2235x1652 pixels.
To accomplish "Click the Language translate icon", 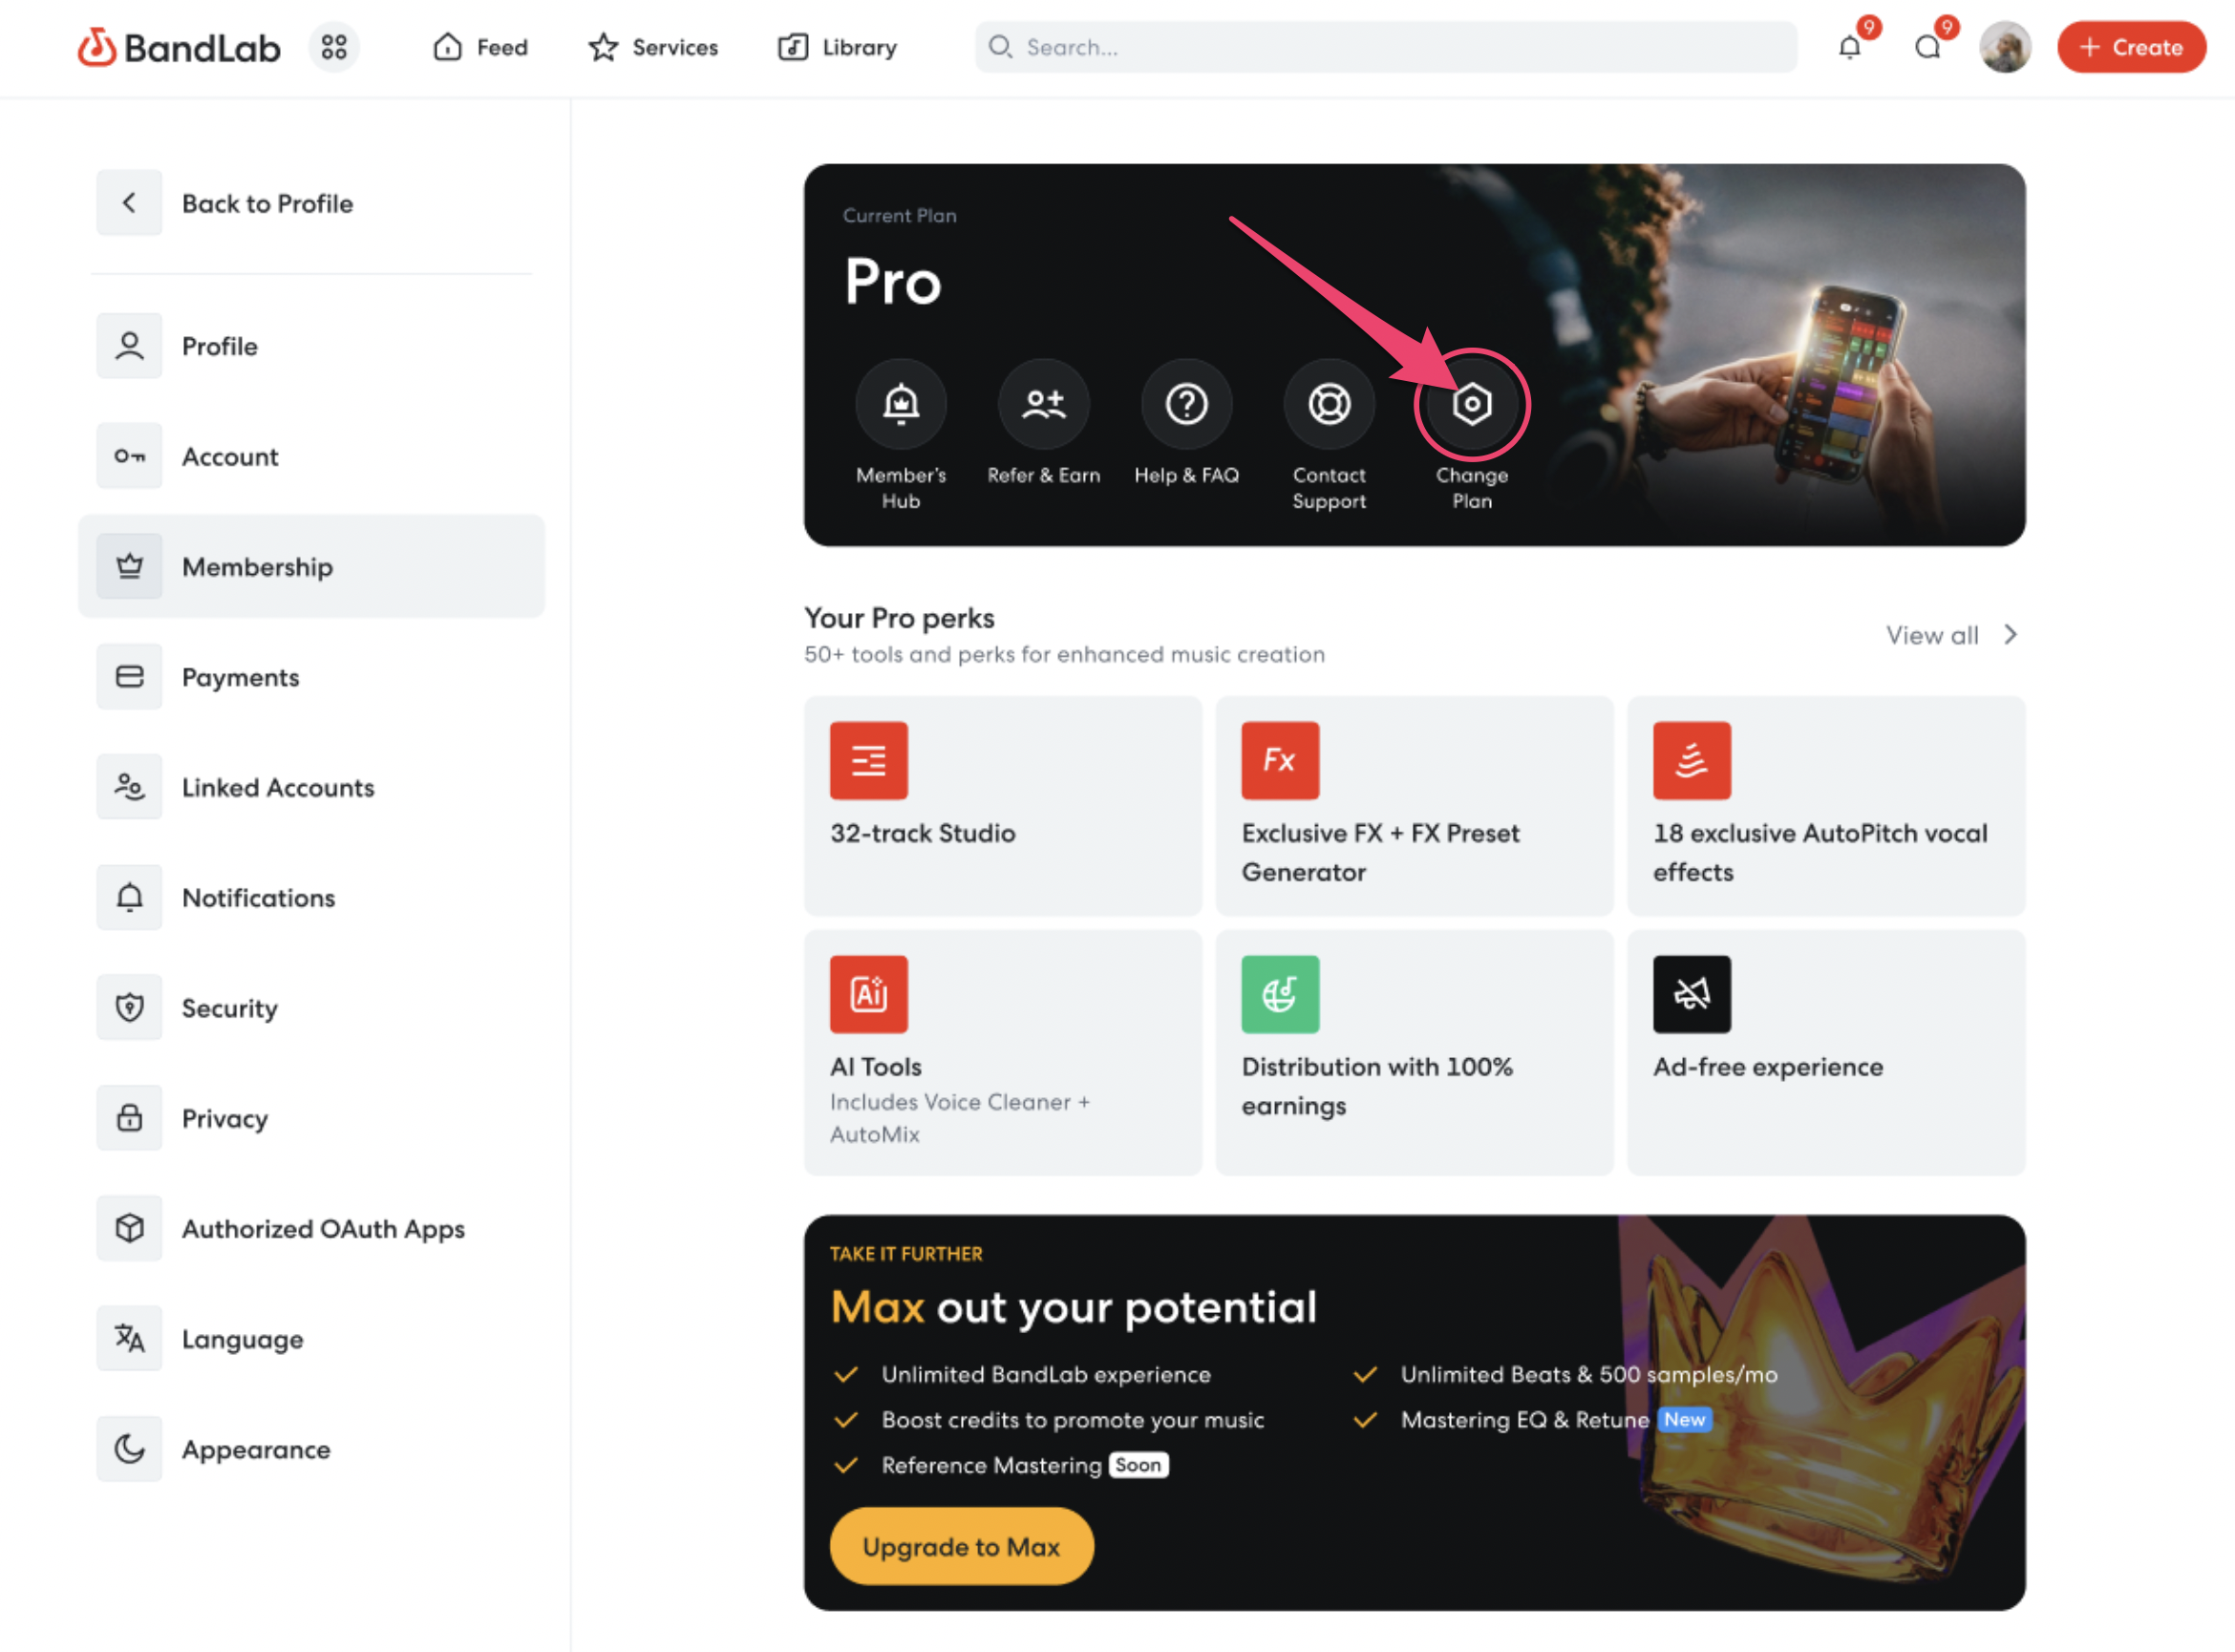I will [x=129, y=1338].
